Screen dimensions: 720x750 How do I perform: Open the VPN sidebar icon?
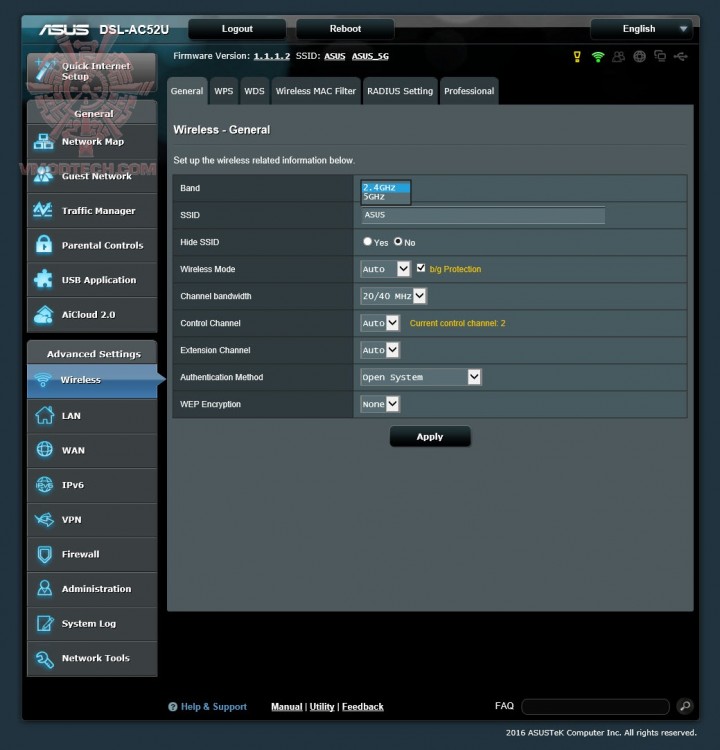click(x=44, y=519)
